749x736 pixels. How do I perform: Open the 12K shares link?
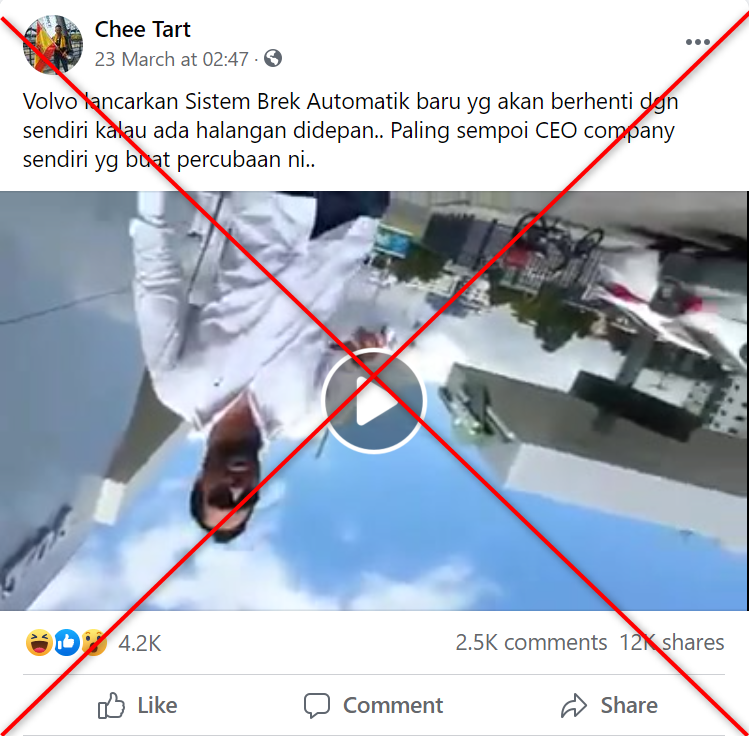(x=672, y=642)
